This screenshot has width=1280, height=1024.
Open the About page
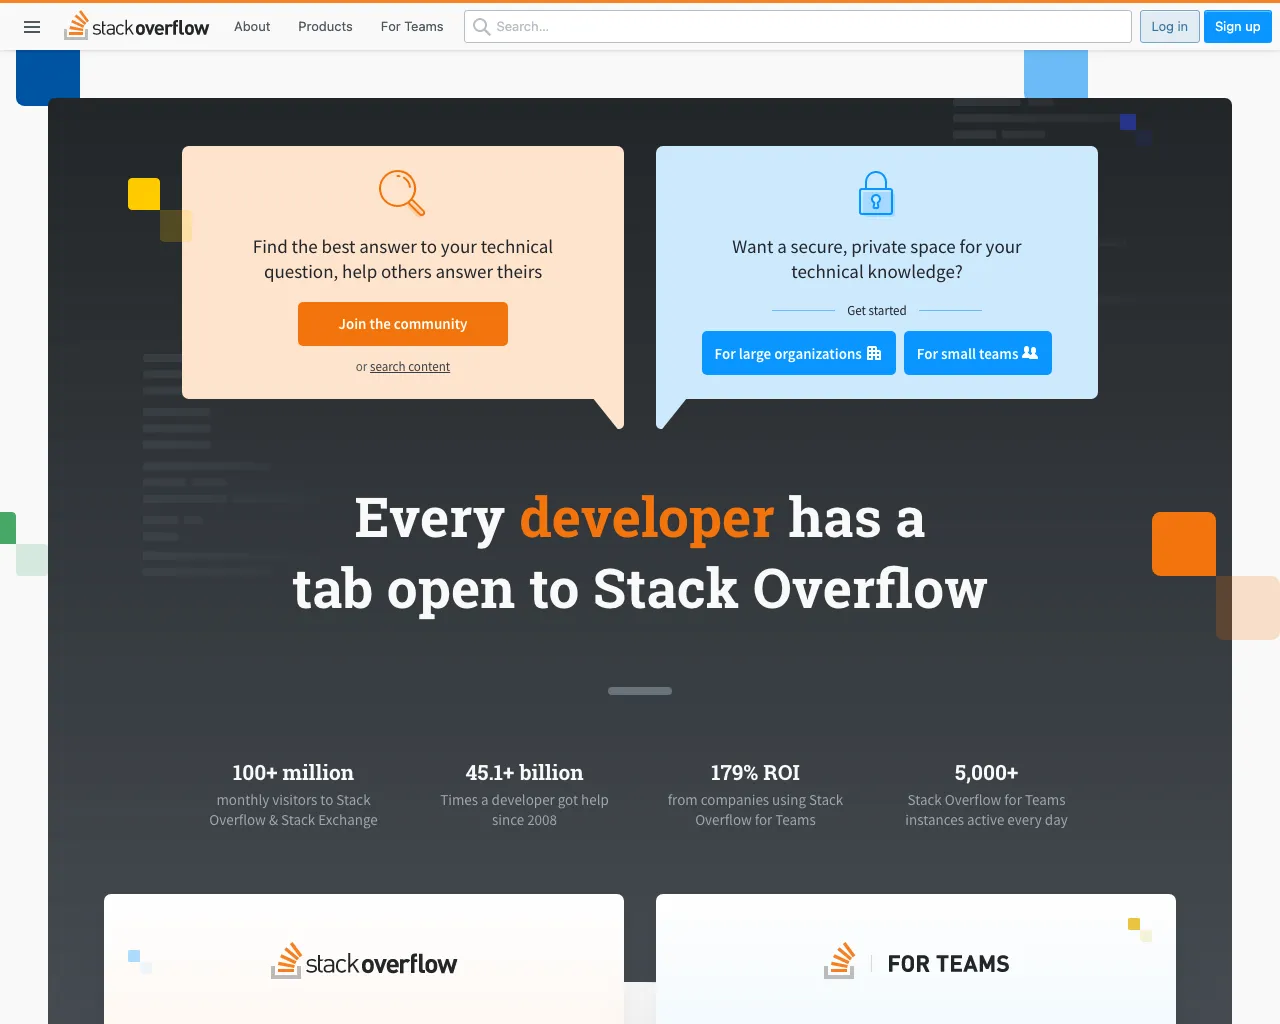(x=251, y=27)
